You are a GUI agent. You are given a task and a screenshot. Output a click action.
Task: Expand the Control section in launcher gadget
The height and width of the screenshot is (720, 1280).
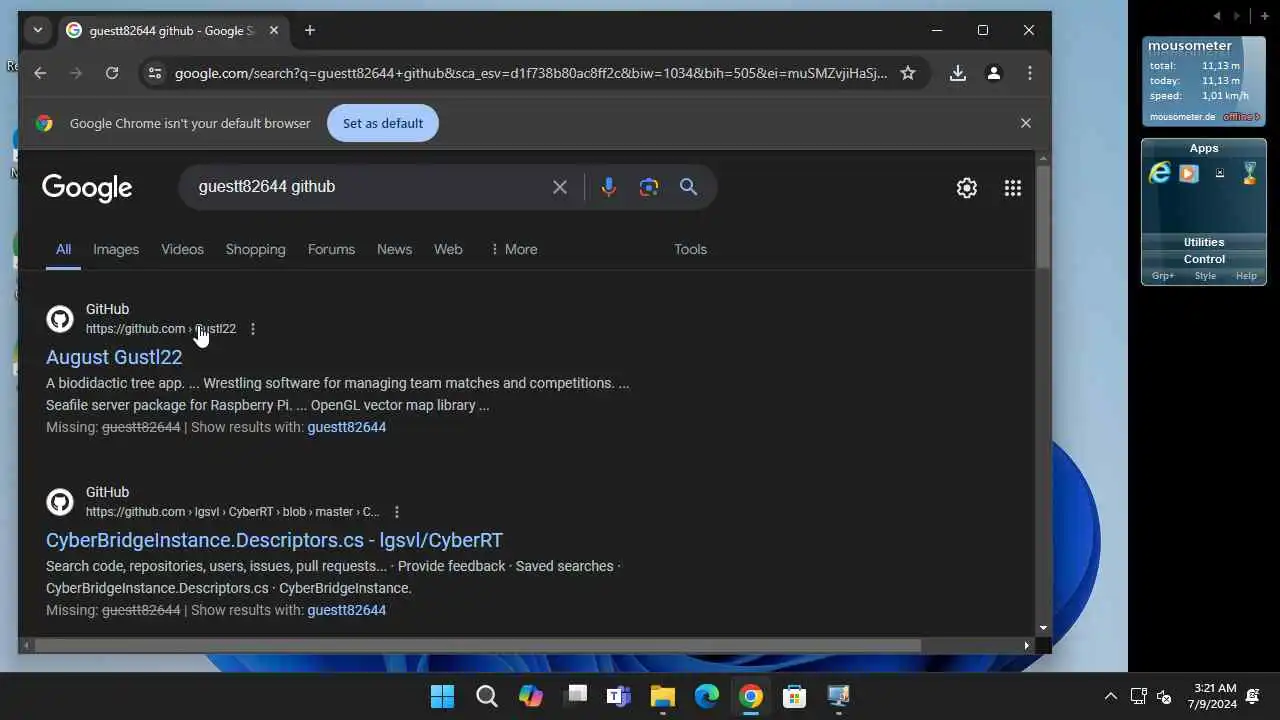click(1204, 259)
